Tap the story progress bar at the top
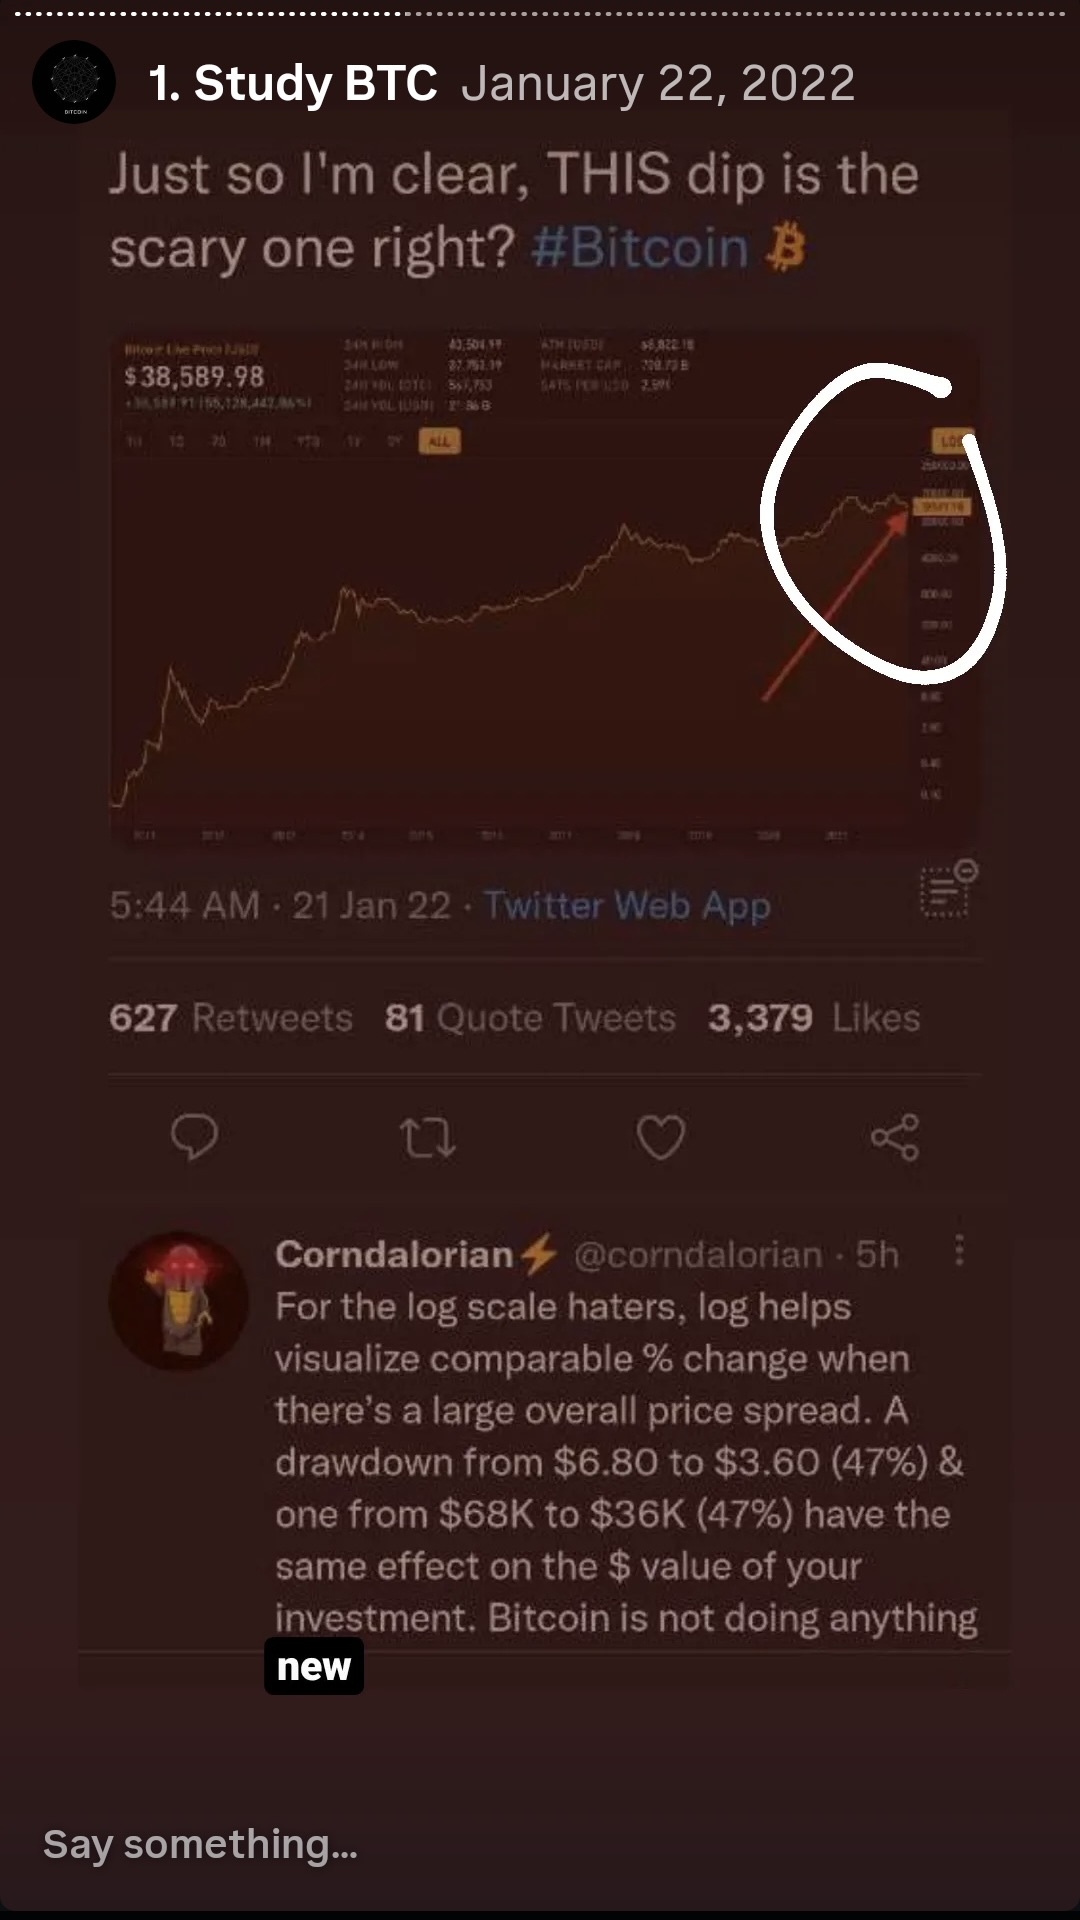Image resolution: width=1080 pixels, height=1920 pixels. [540, 15]
